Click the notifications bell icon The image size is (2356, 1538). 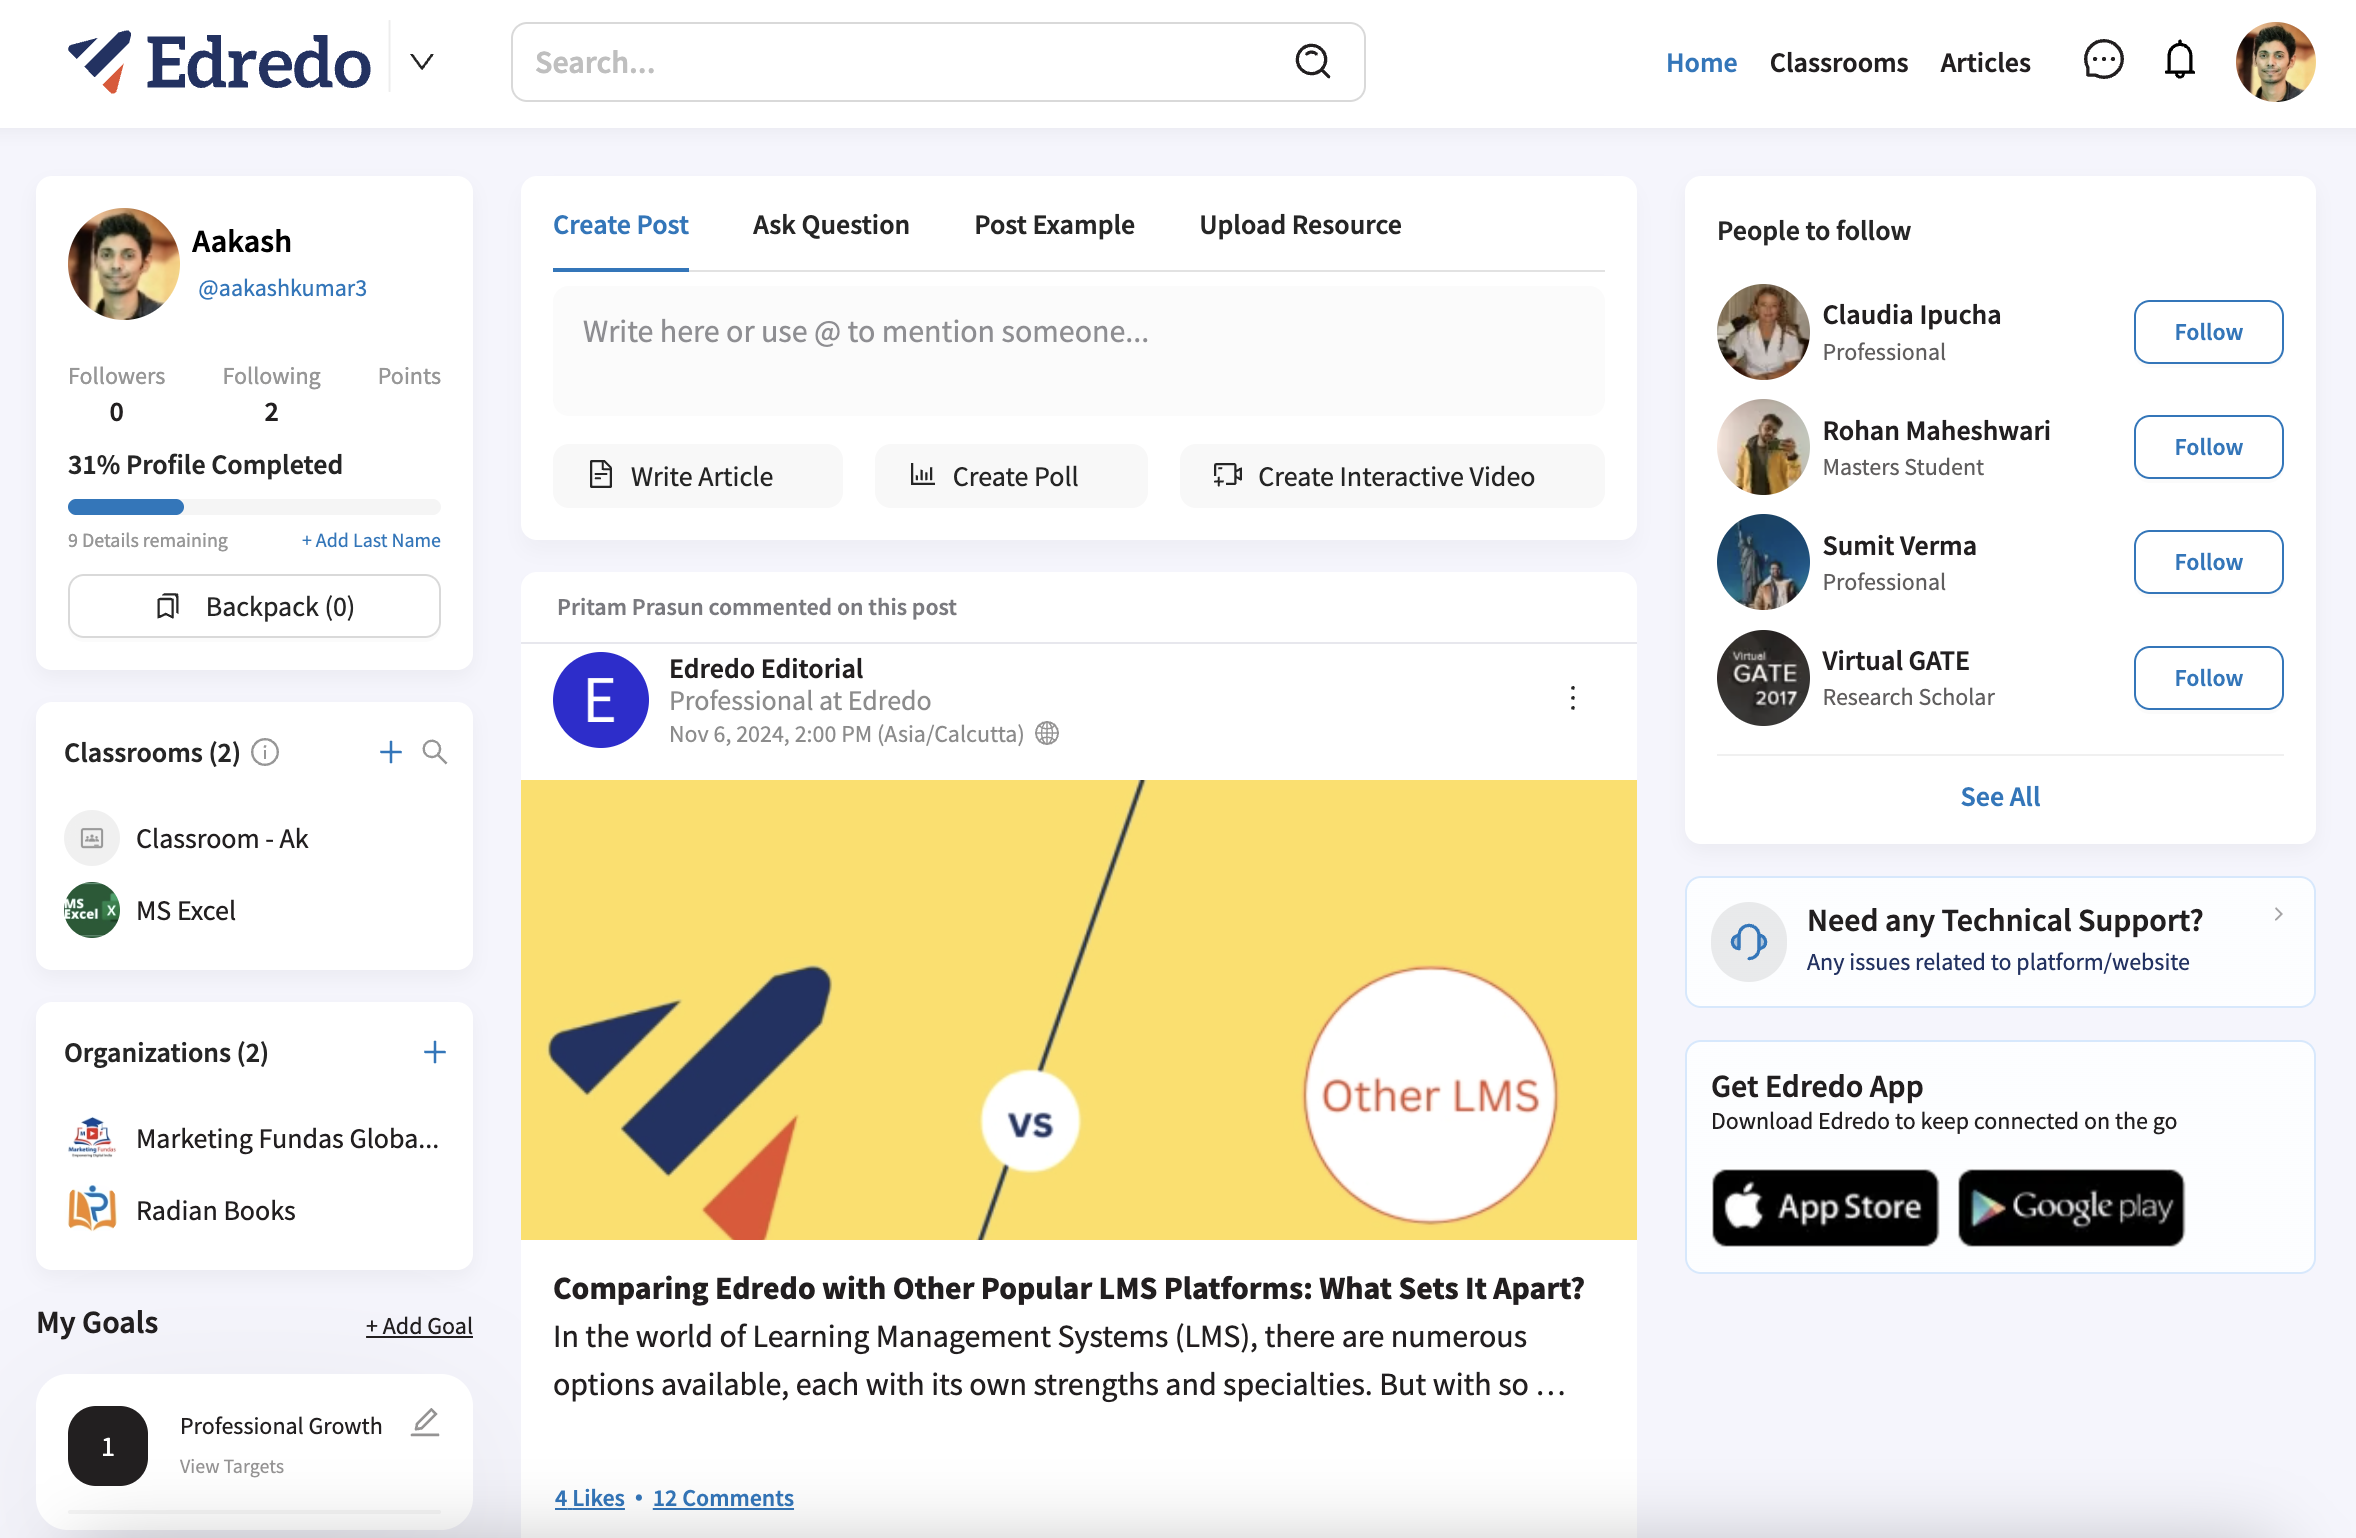point(2179,61)
